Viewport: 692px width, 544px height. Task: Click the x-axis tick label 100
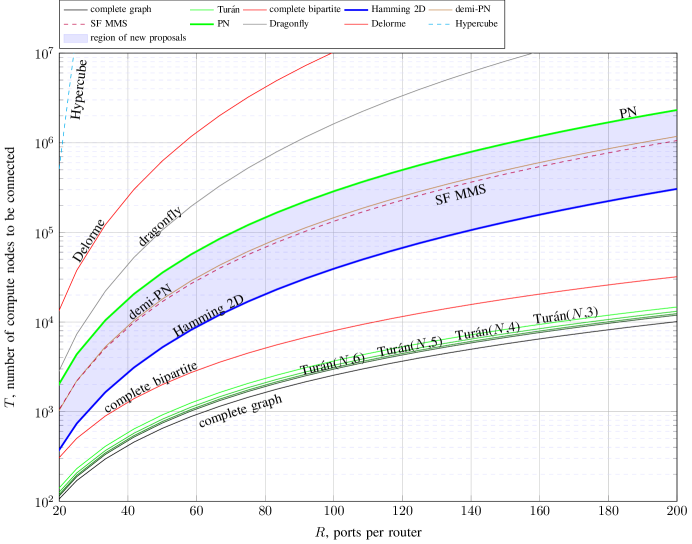334,511
